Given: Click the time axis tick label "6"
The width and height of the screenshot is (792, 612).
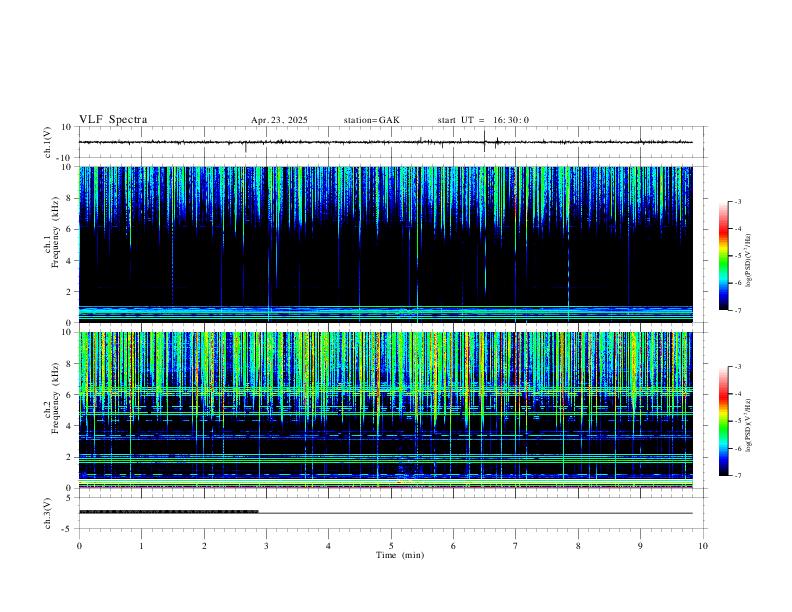Looking at the screenshot, I should 453,546.
